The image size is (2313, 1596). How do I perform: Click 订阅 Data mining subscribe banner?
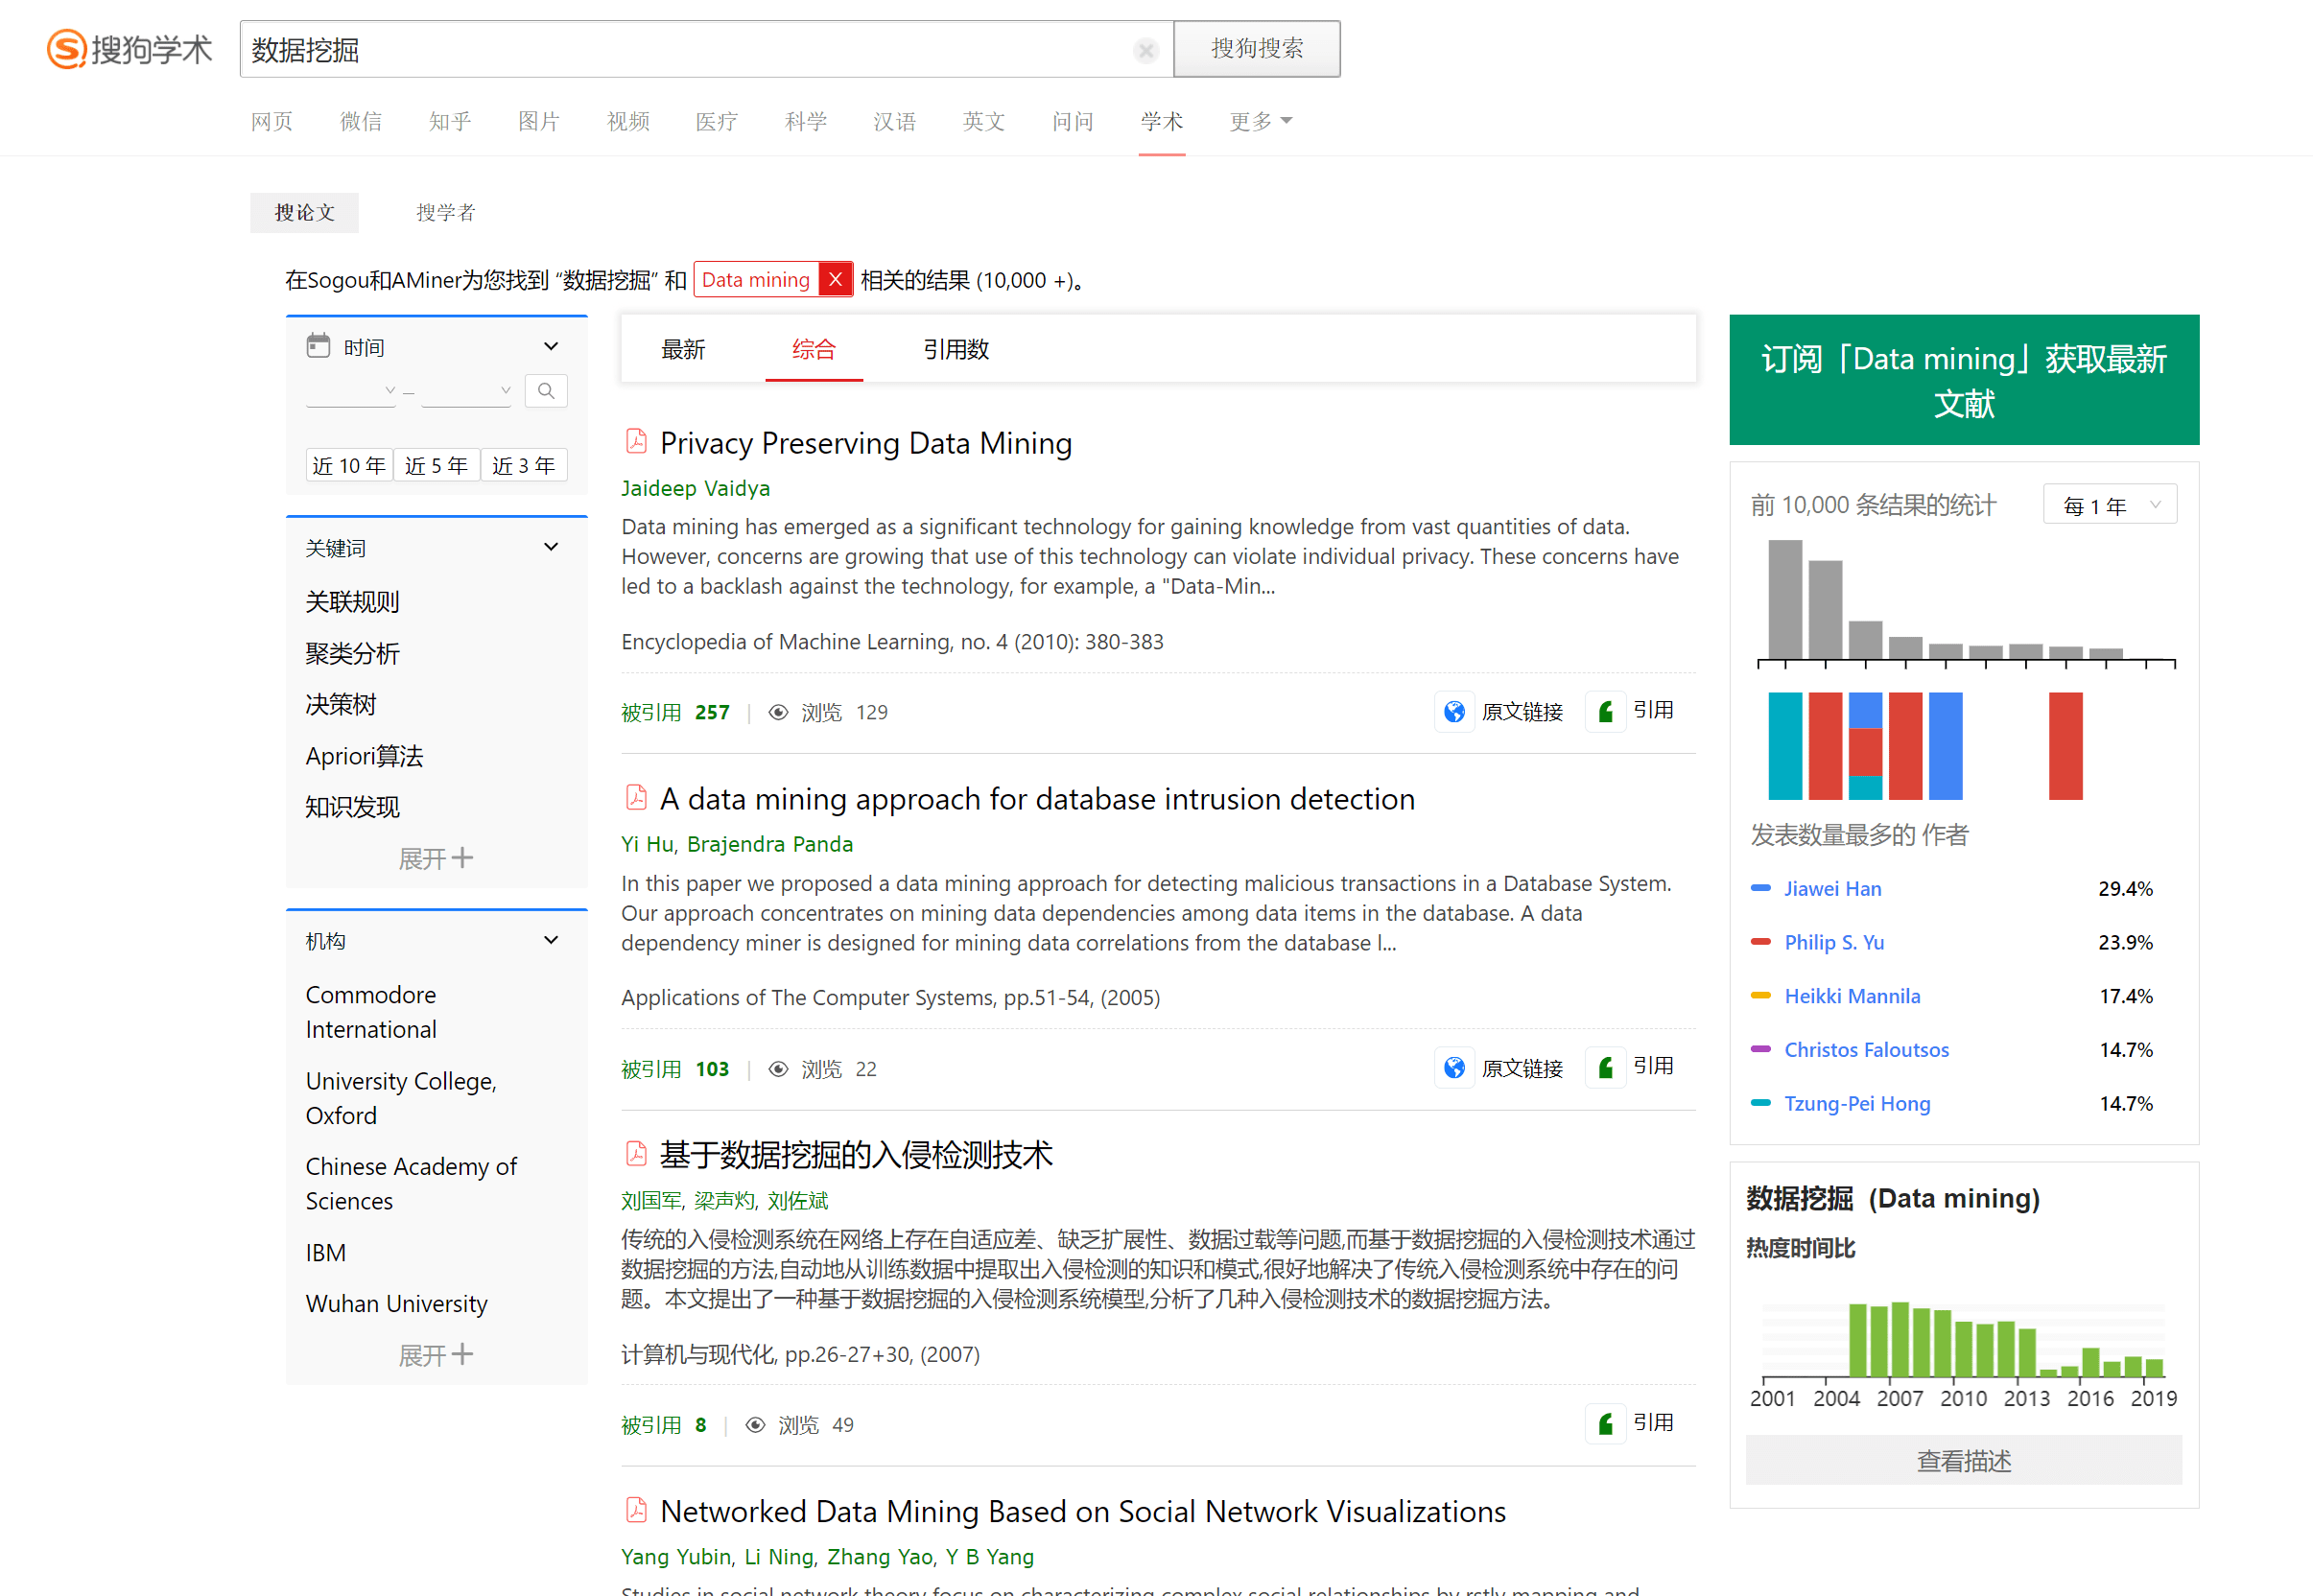[x=1964, y=380]
